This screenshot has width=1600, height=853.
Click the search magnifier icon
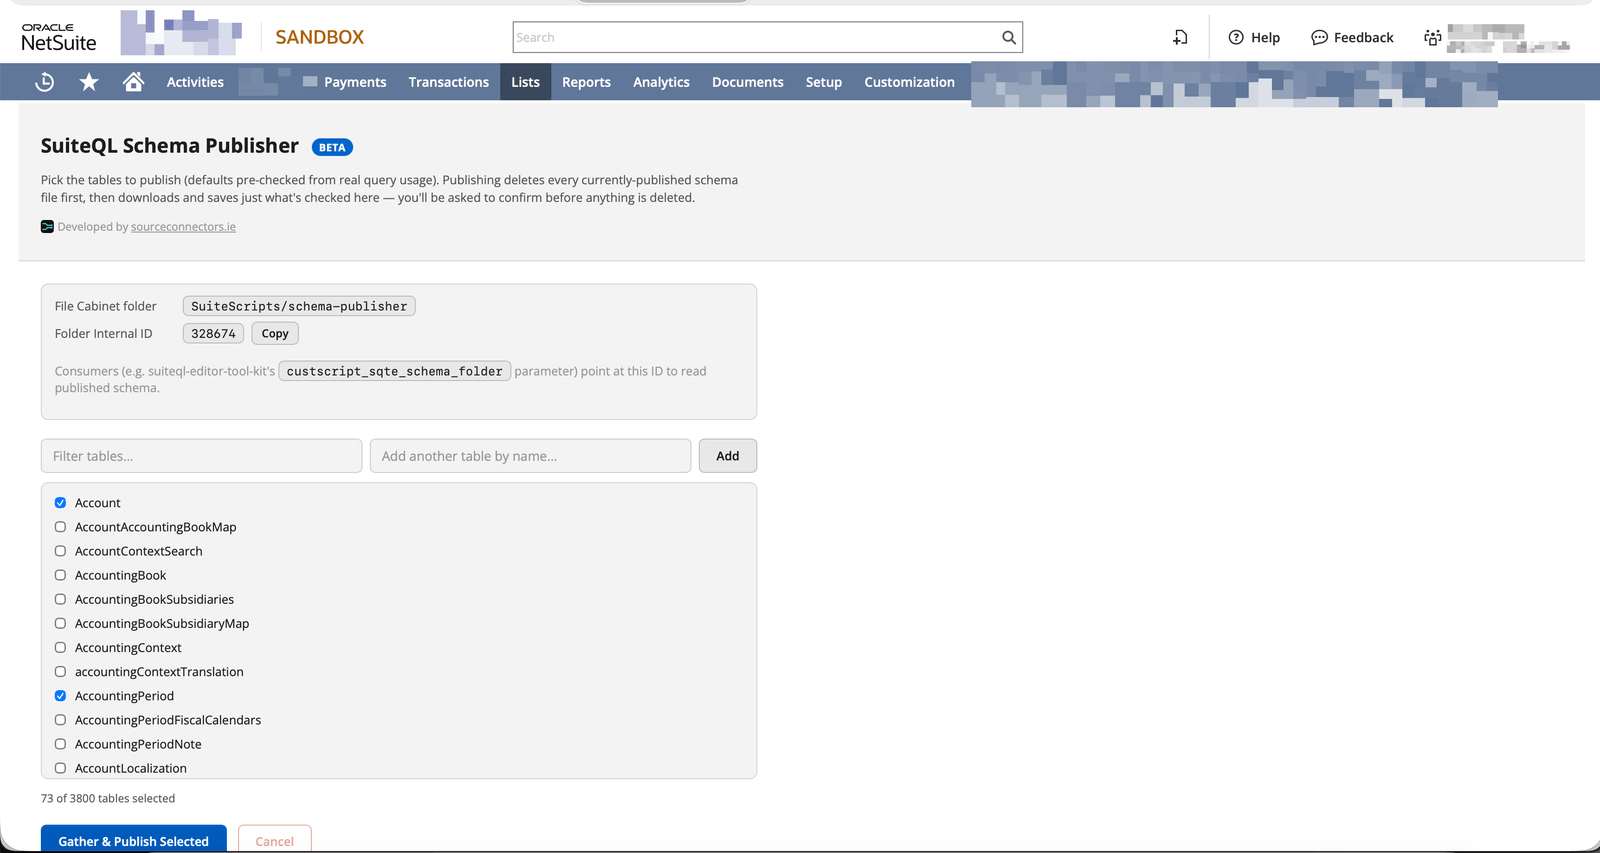pyautogui.click(x=1009, y=38)
